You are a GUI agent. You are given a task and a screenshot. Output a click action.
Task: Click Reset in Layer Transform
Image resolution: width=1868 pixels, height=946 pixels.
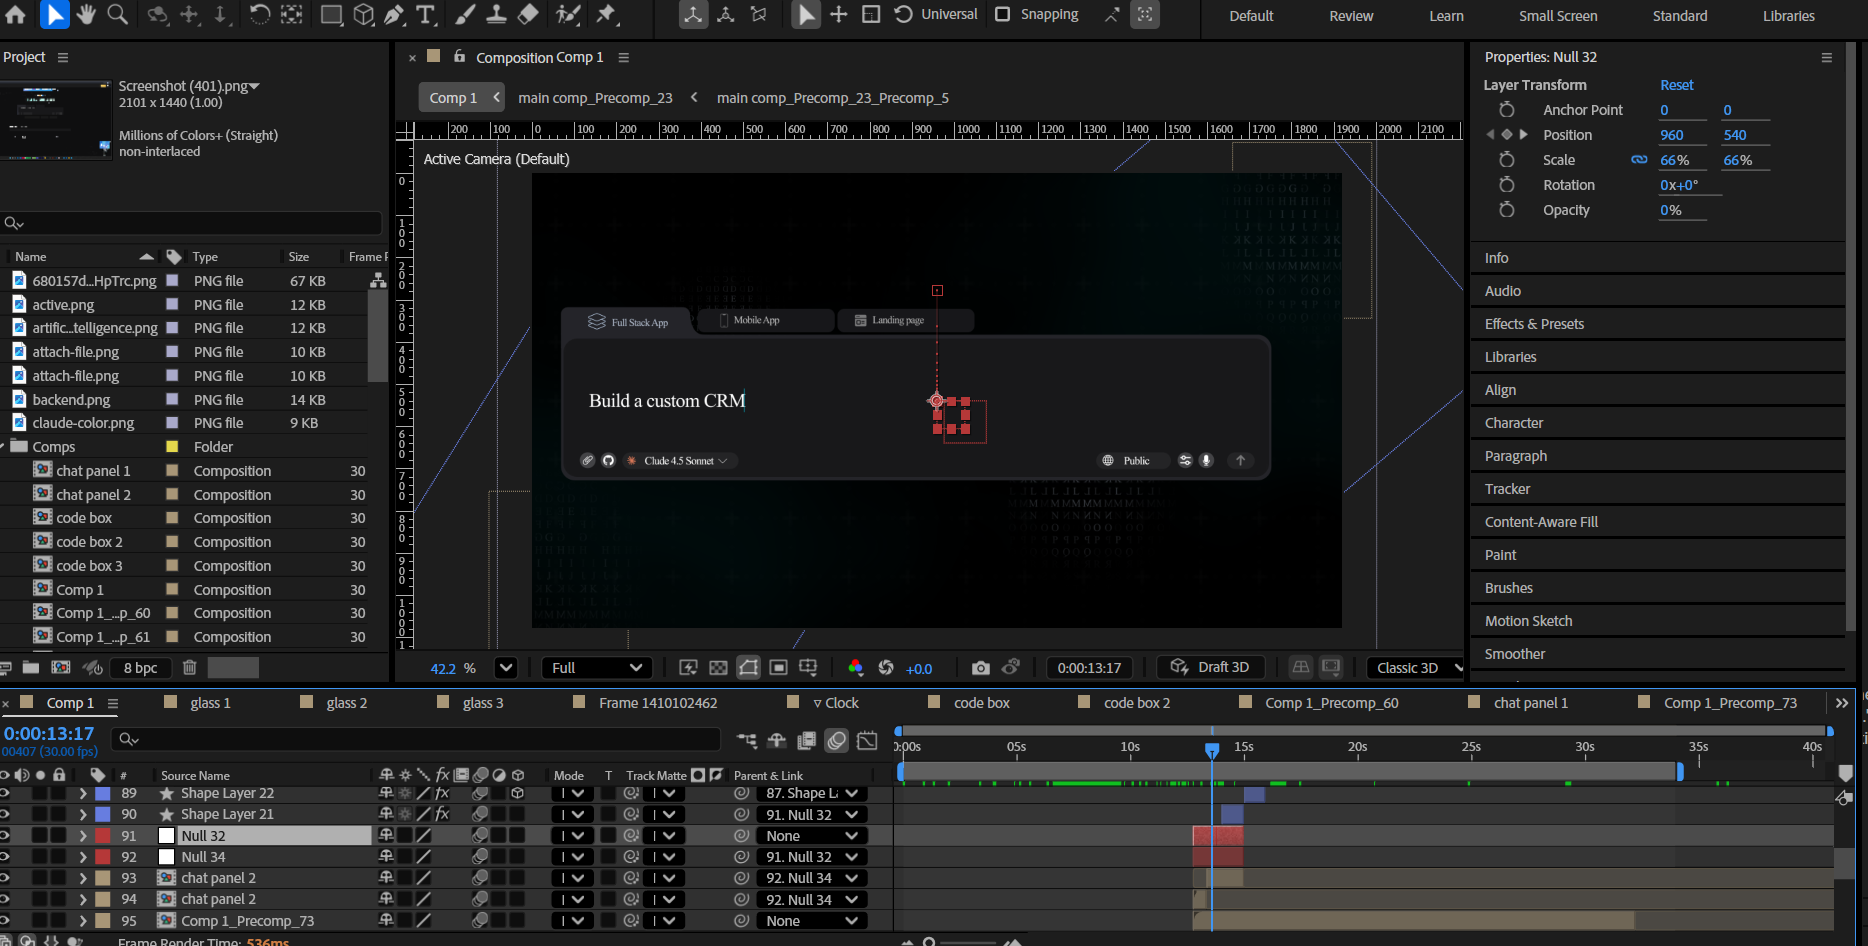pyautogui.click(x=1676, y=85)
